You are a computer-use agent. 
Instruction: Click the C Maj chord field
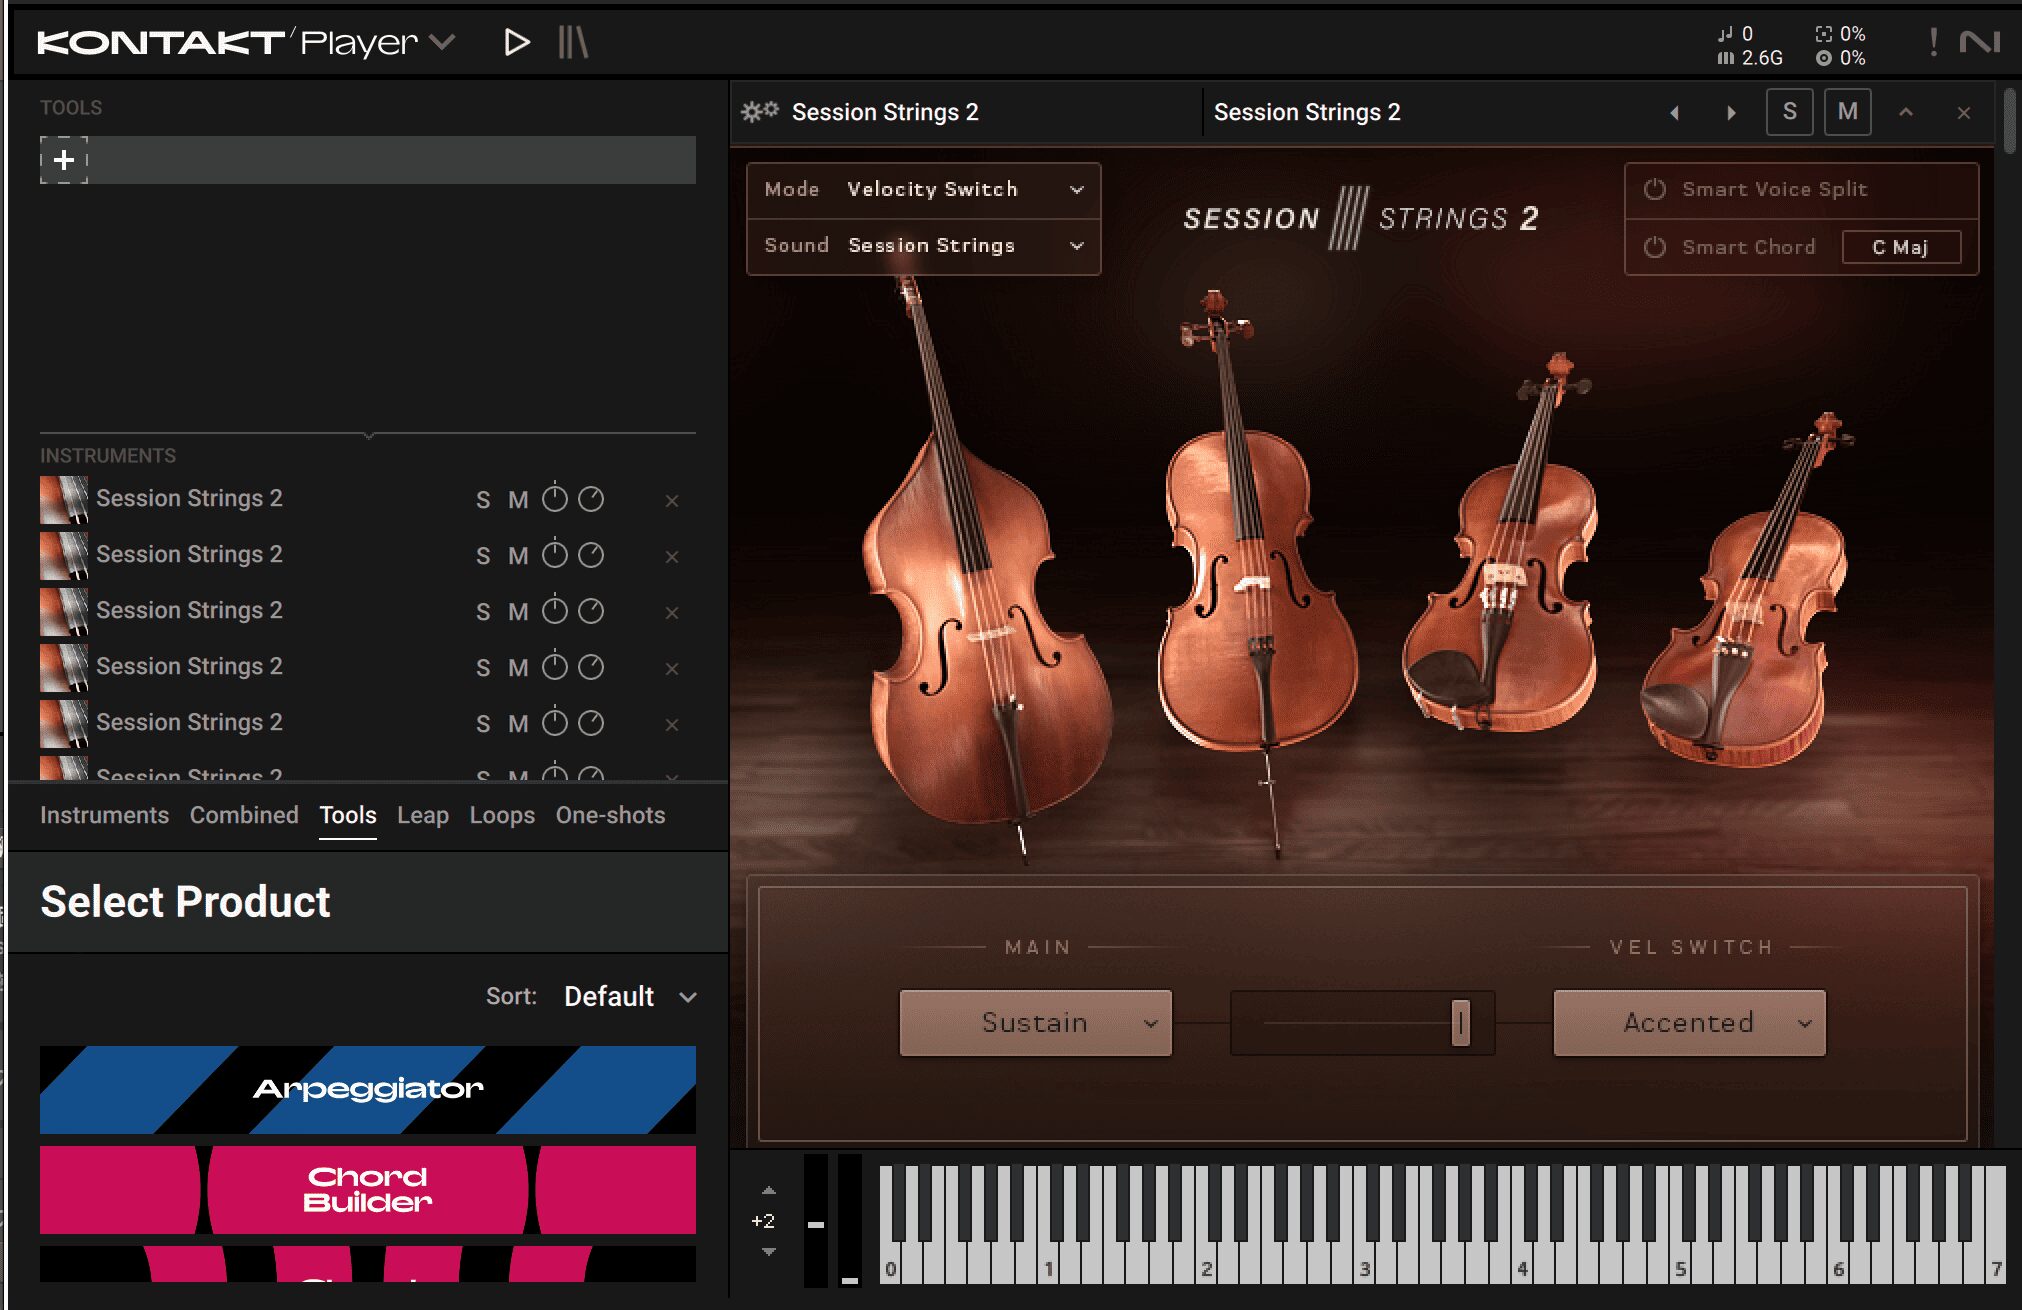[x=1901, y=247]
